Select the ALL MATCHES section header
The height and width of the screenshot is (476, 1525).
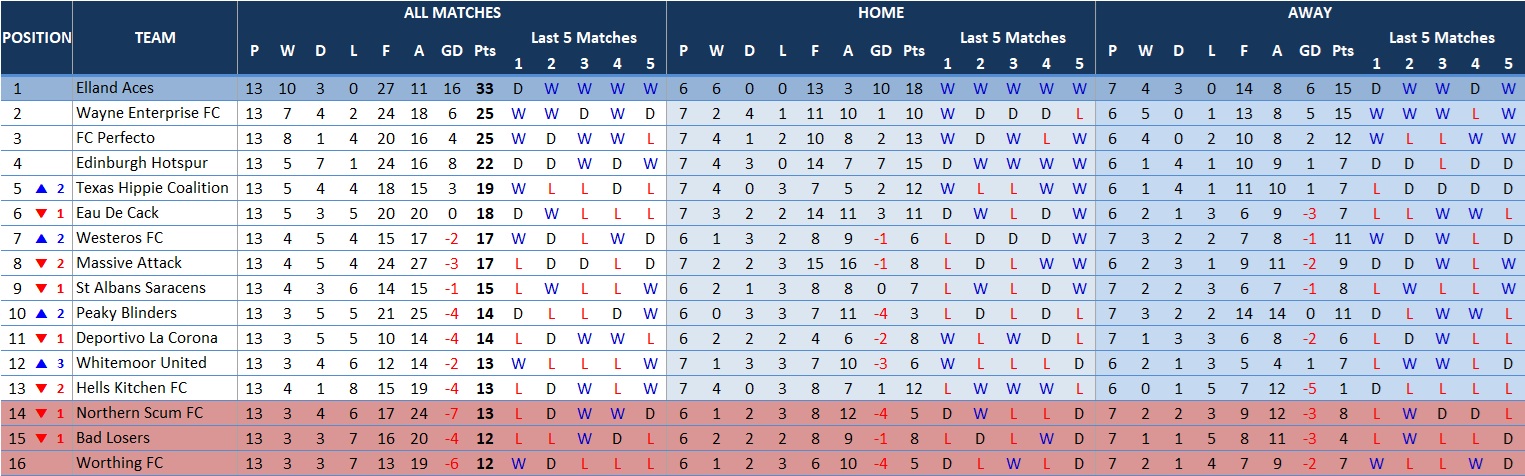coord(452,13)
